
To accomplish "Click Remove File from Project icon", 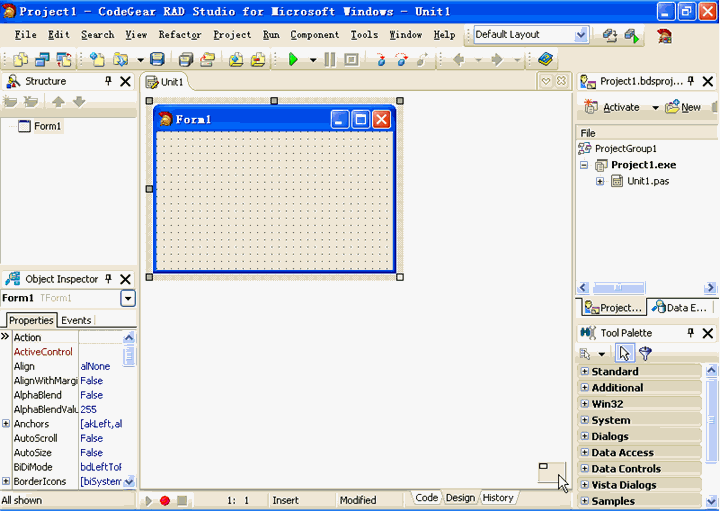I will click(258, 59).
